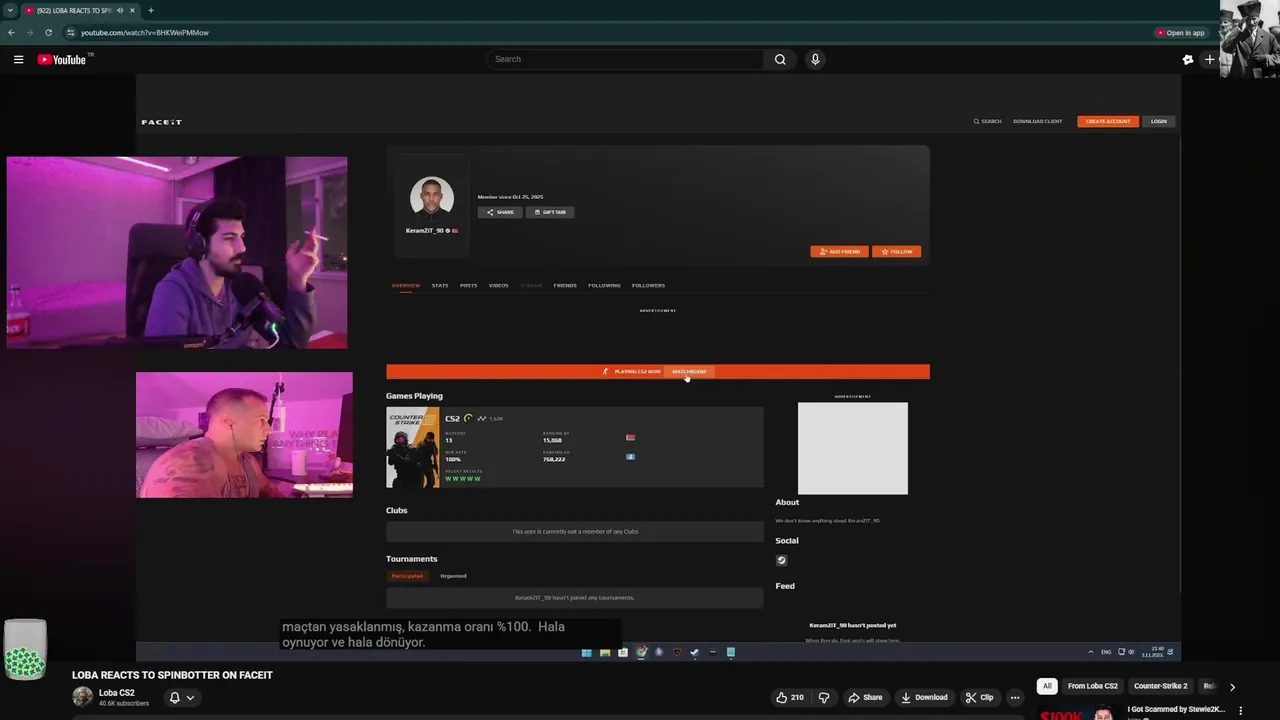The width and height of the screenshot is (1280, 720).
Task: Click the video title text
Action: [x=172, y=675]
